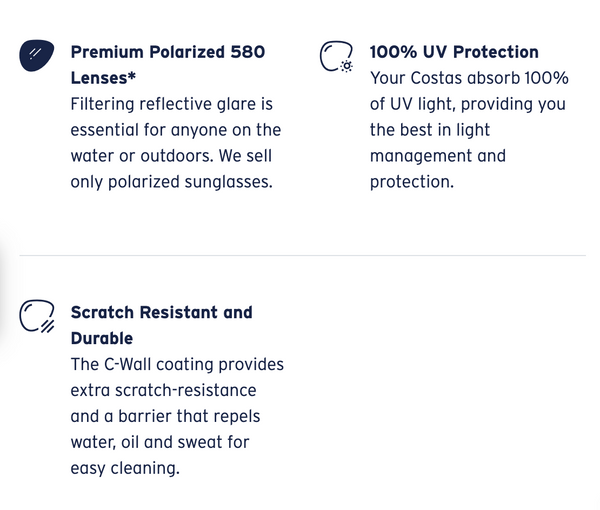Click the "580" number in the heading
The image size is (600, 510).
pyautogui.click(x=245, y=52)
